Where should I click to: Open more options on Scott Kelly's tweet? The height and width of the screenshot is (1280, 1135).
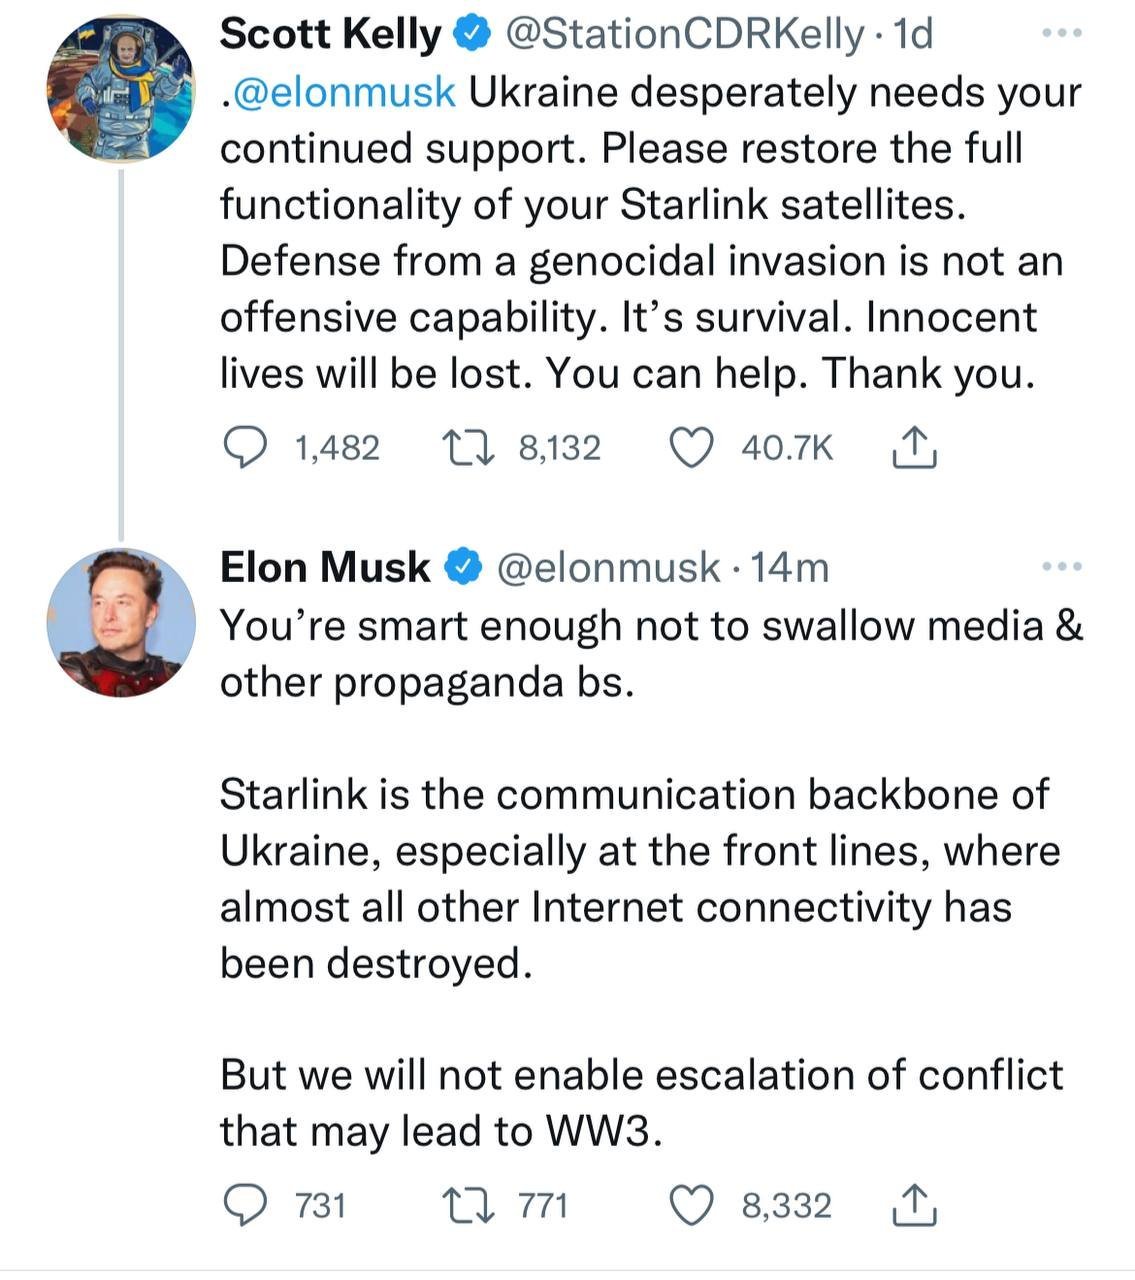click(1061, 34)
